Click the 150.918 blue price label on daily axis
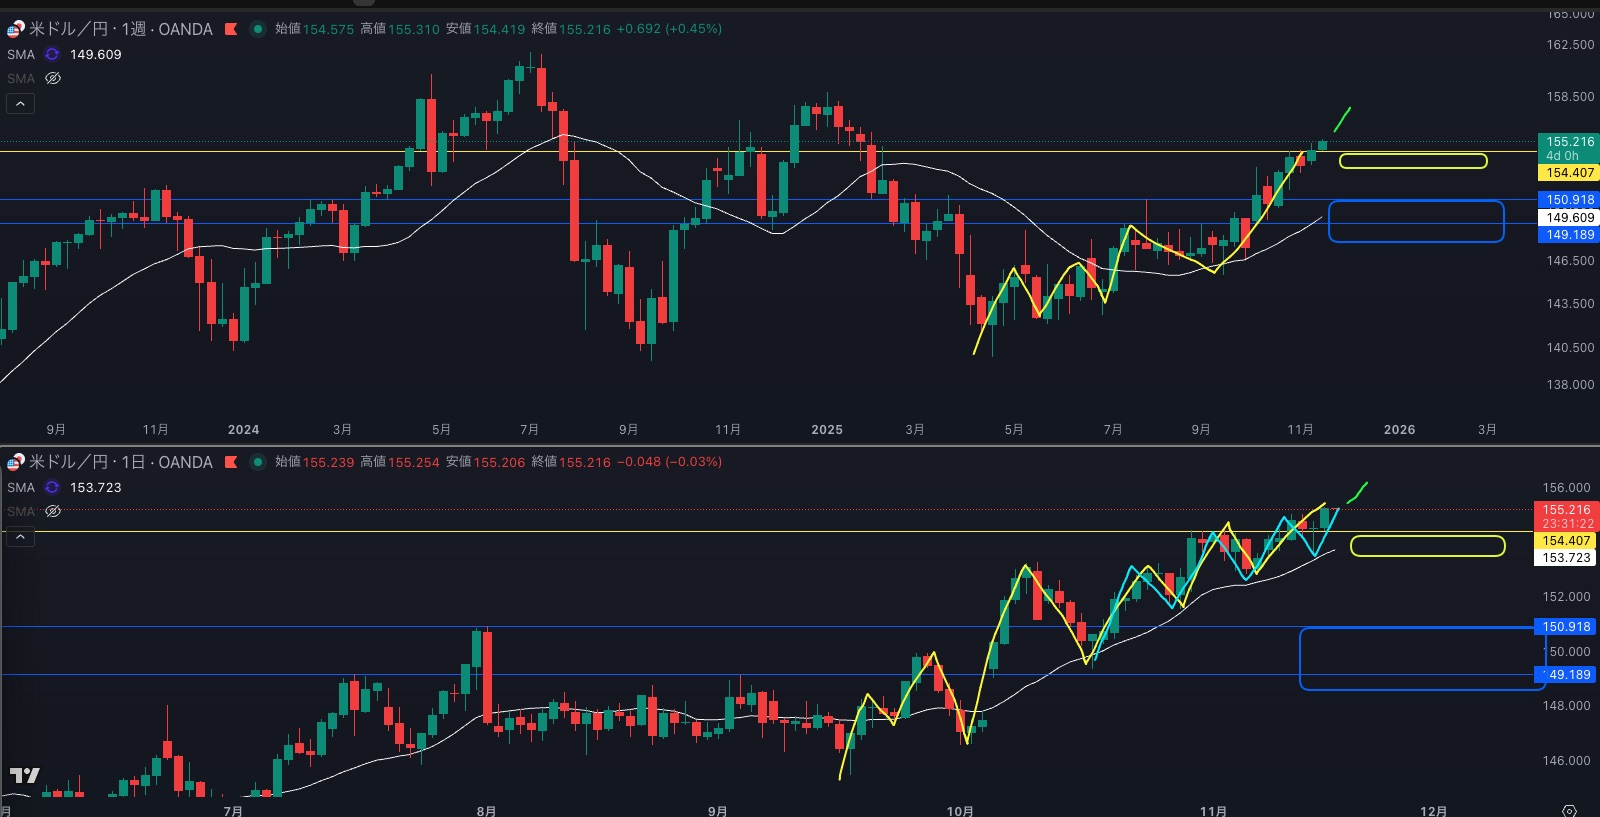The height and width of the screenshot is (817, 1600). 1565,627
